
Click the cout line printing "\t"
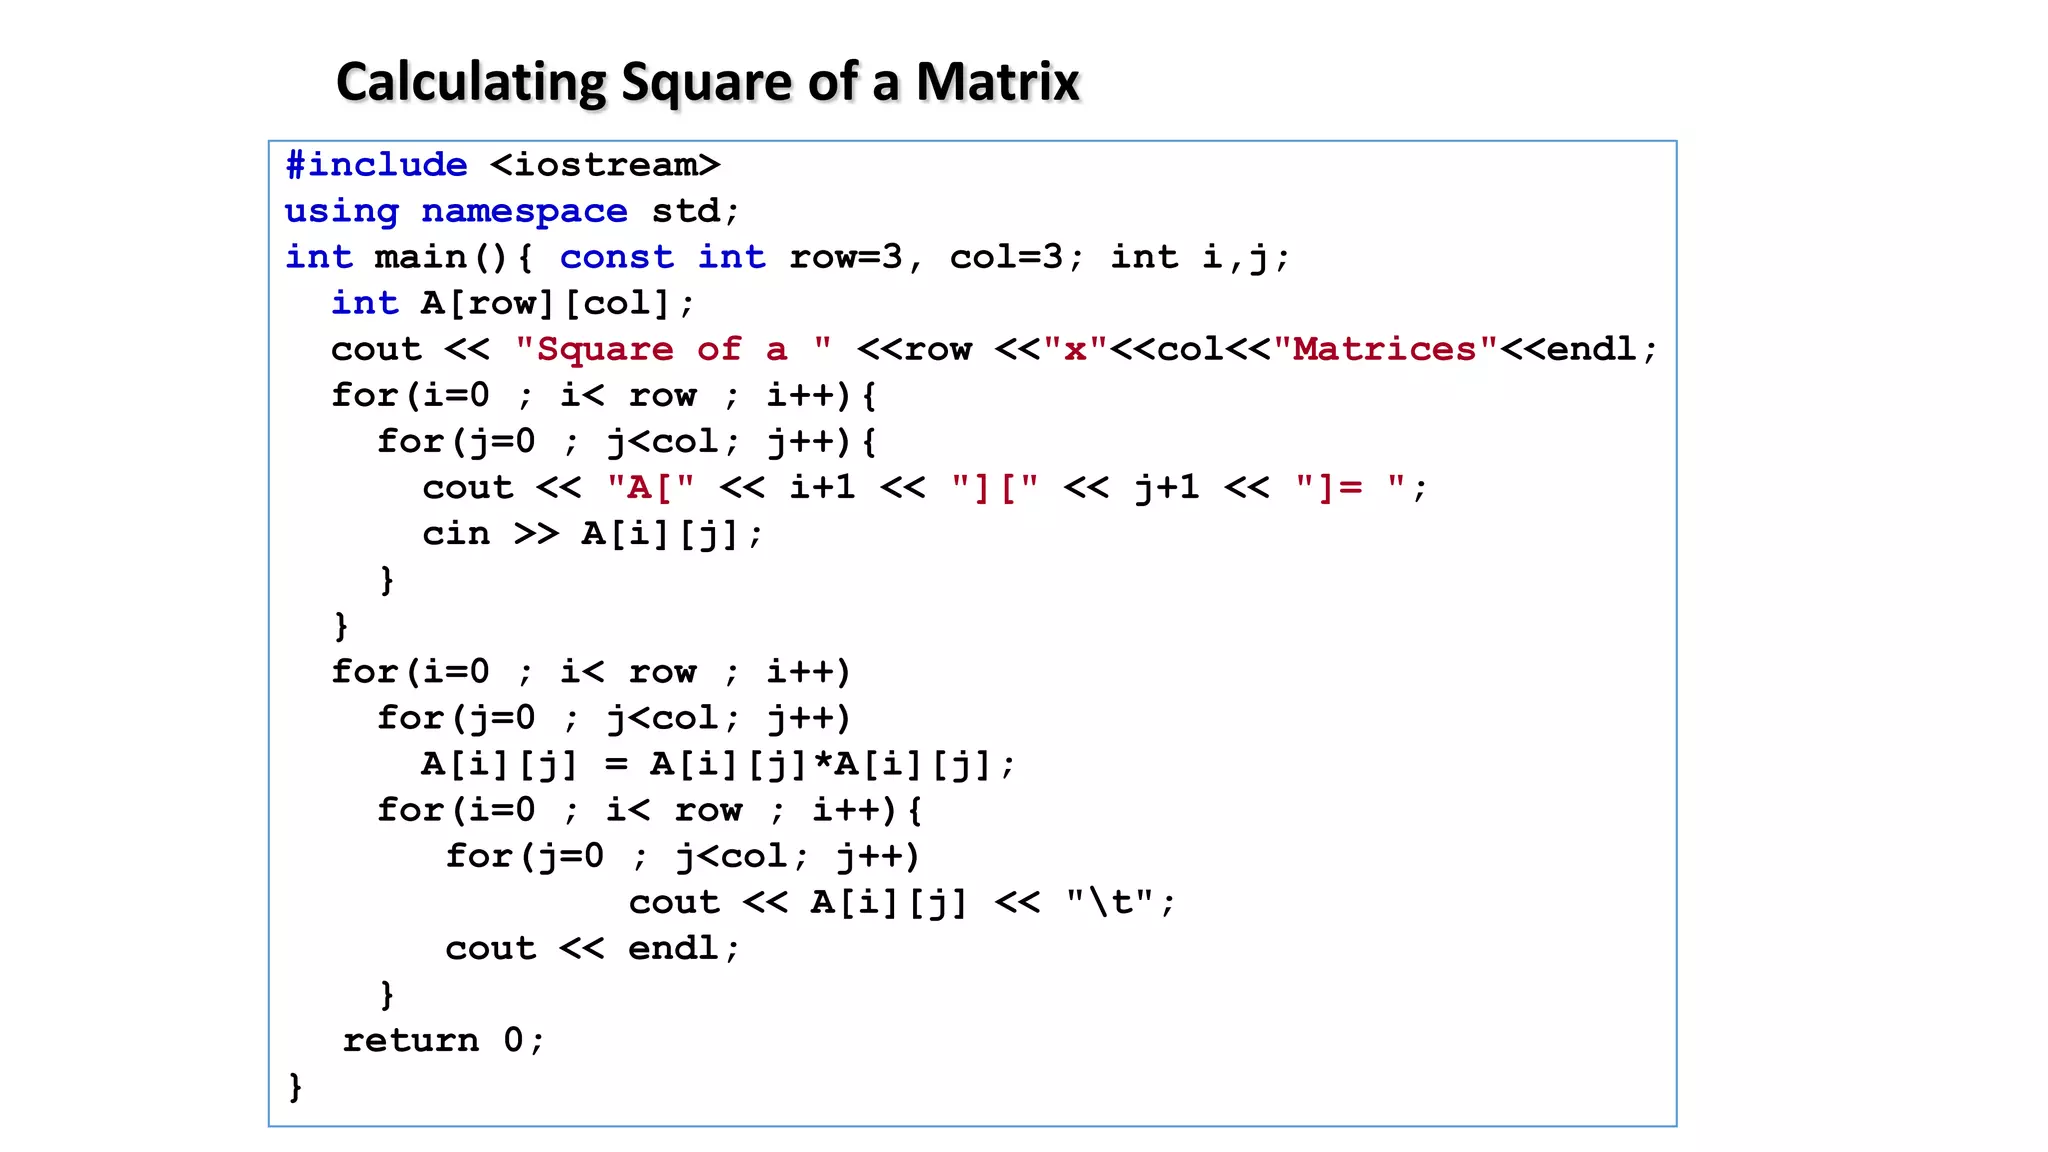[x=902, y=902]
